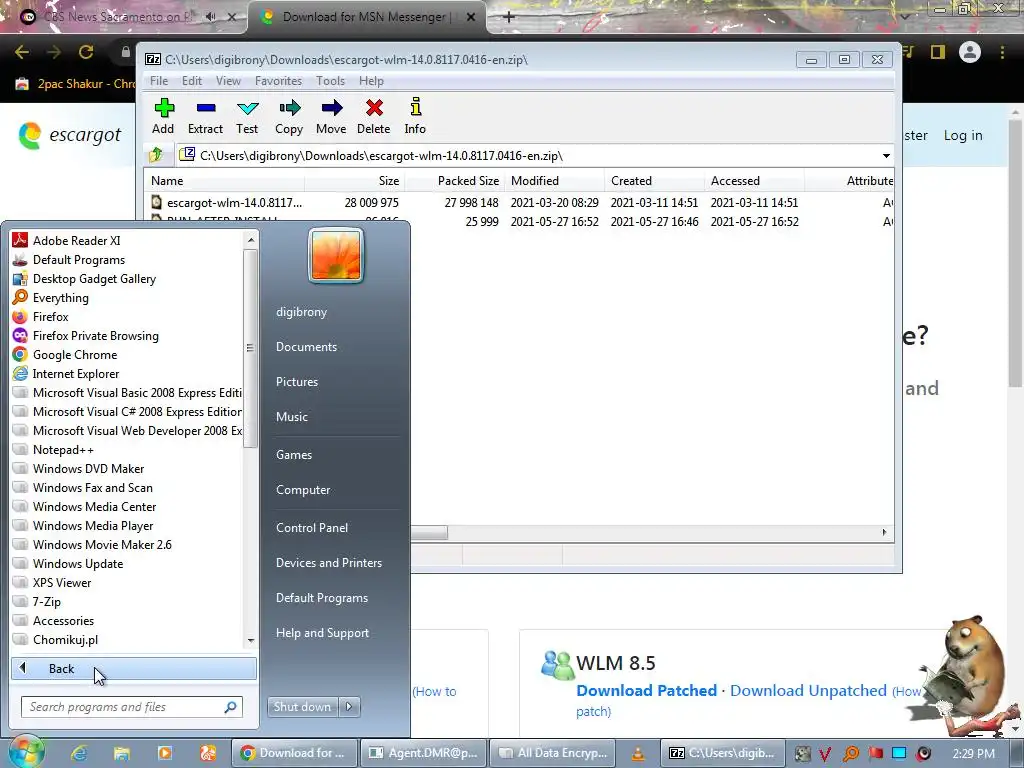Click Back in the Start menu
The width and height of the screenshot is (1024, 768).
coord(134,669)
